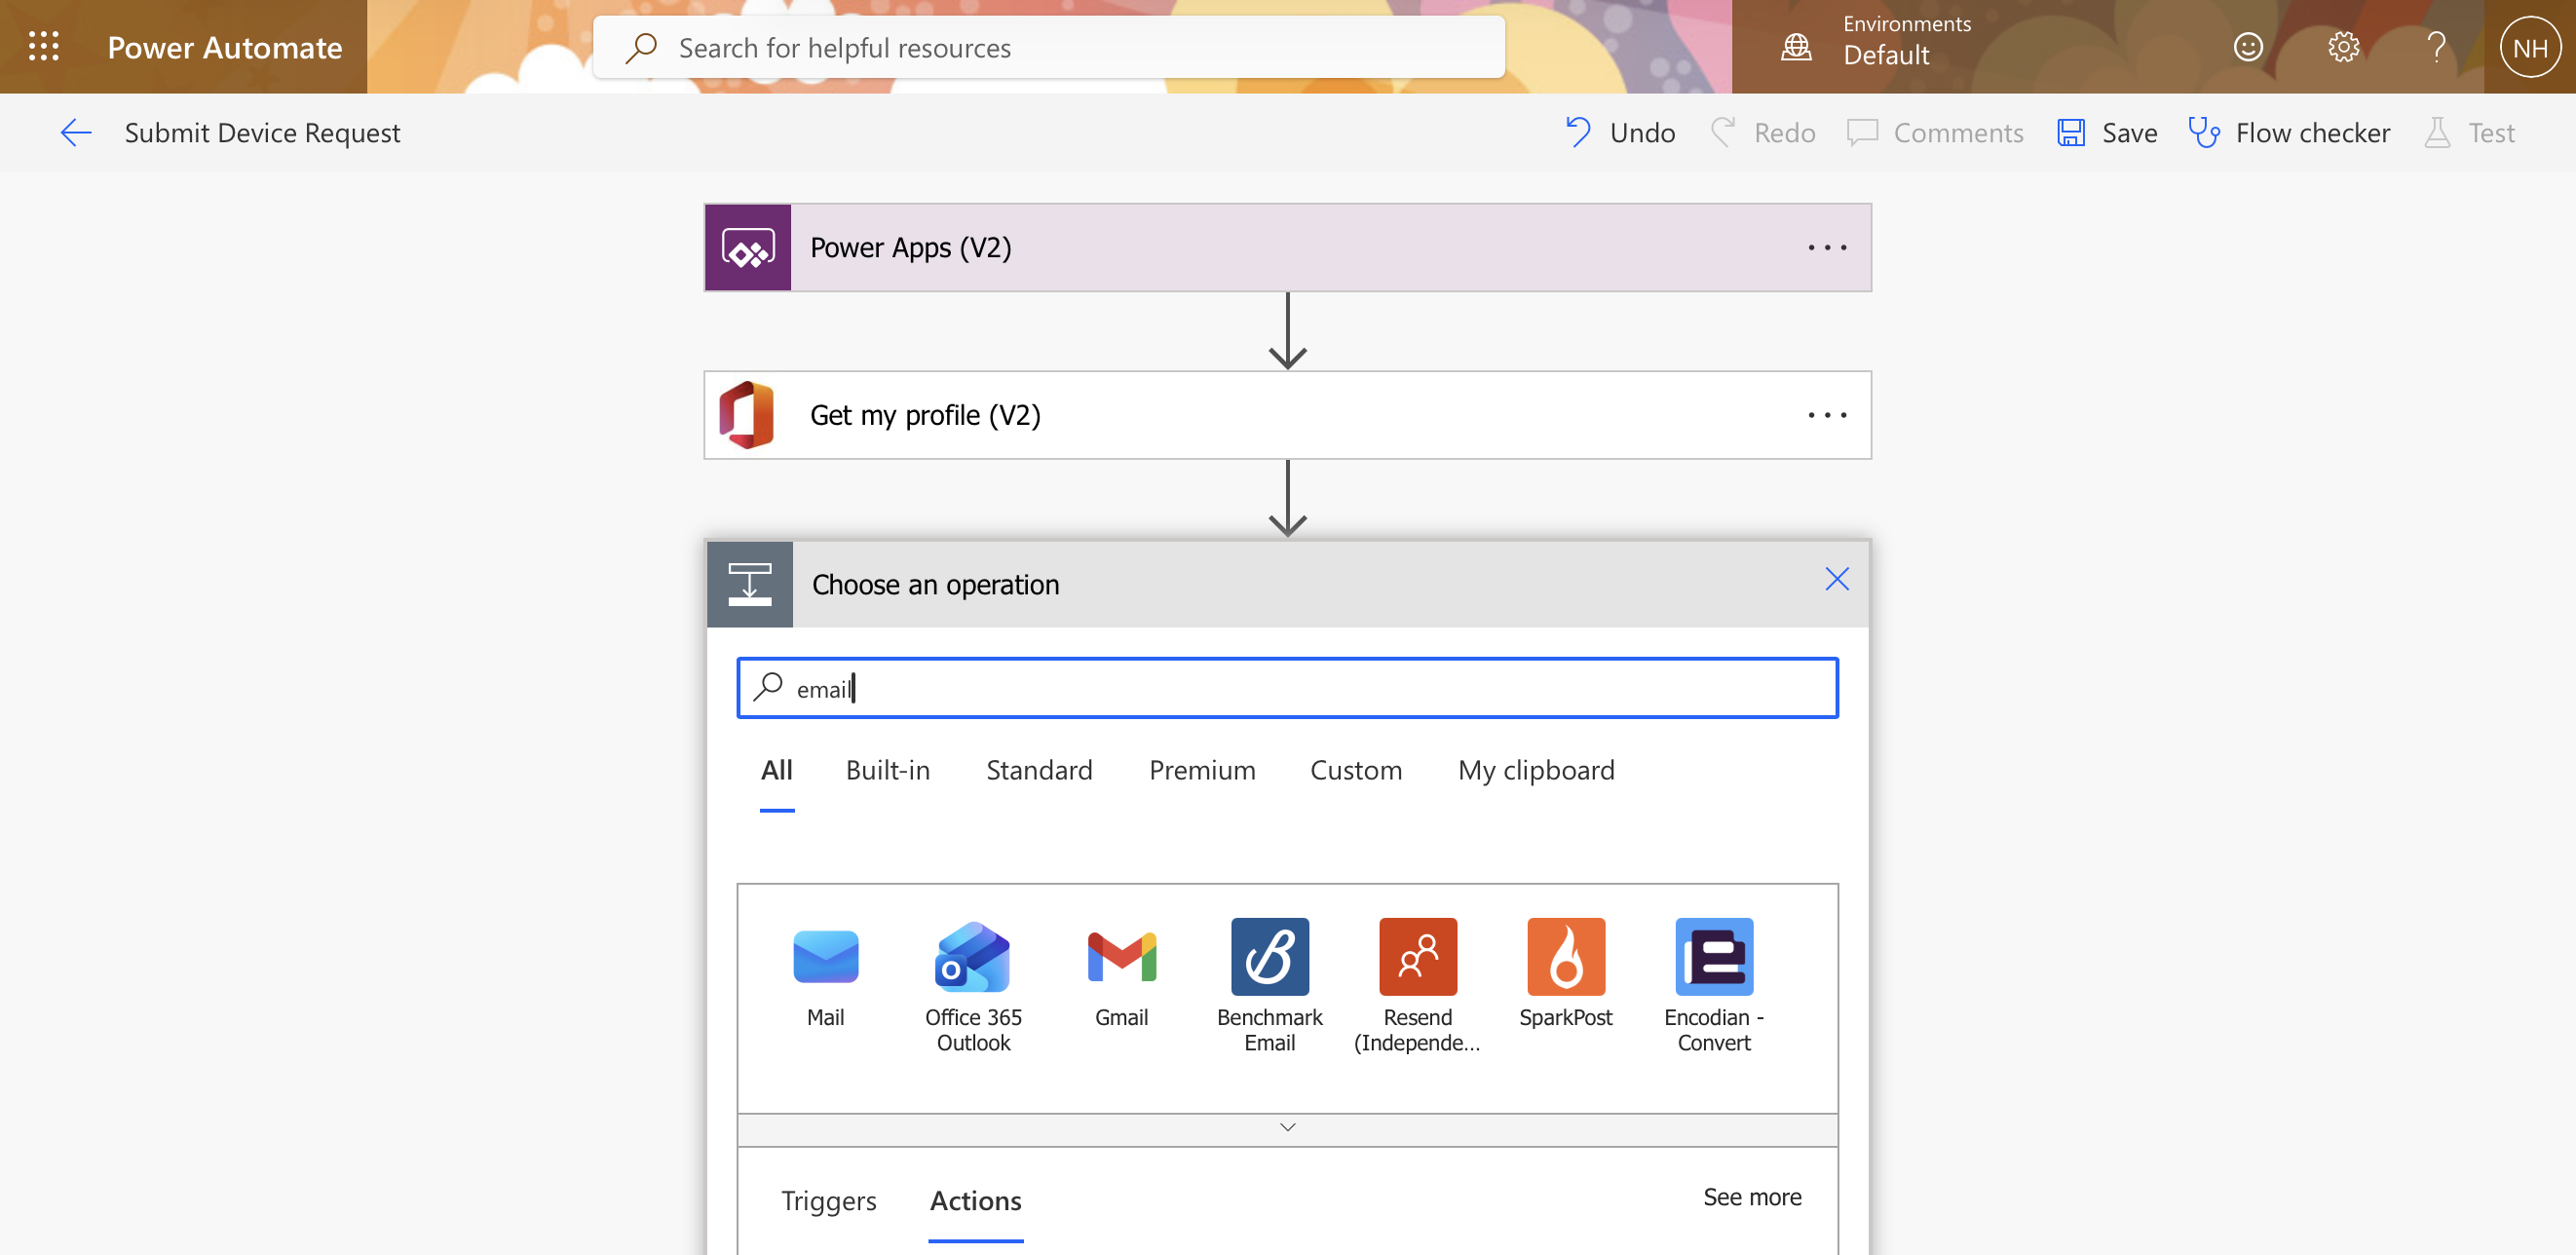Open the NH account avatar
This screenshot has height=1255, width=2576.
coord(2530,47)
